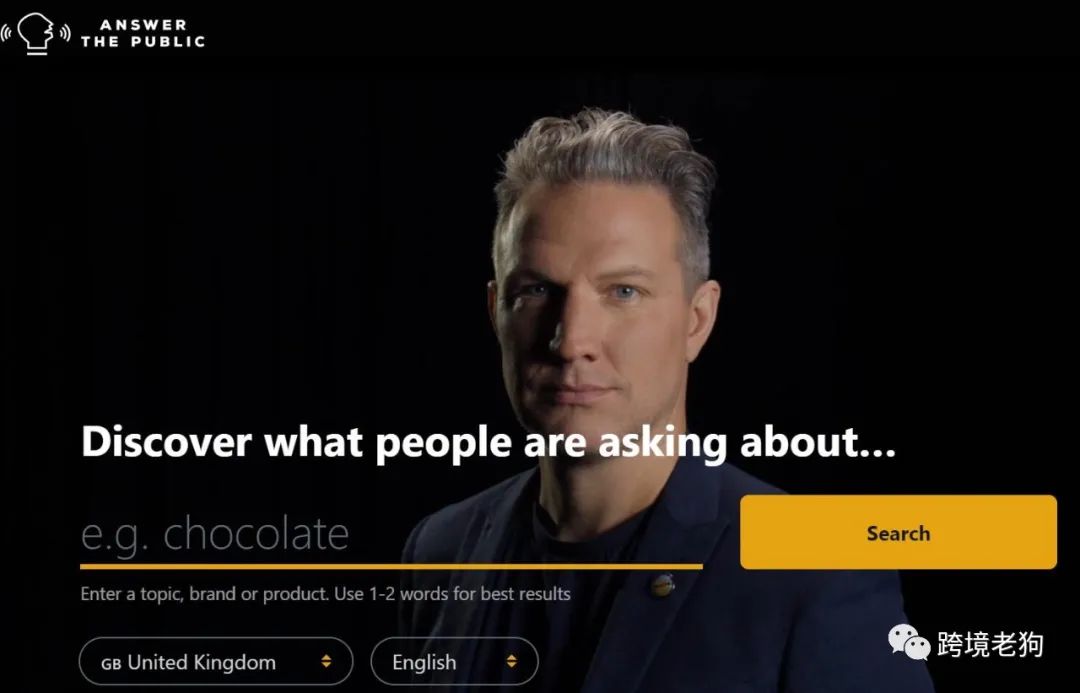Click the "Discover what people are asking about" heading
Screen dimensions: 1080x693
(488, 442)
